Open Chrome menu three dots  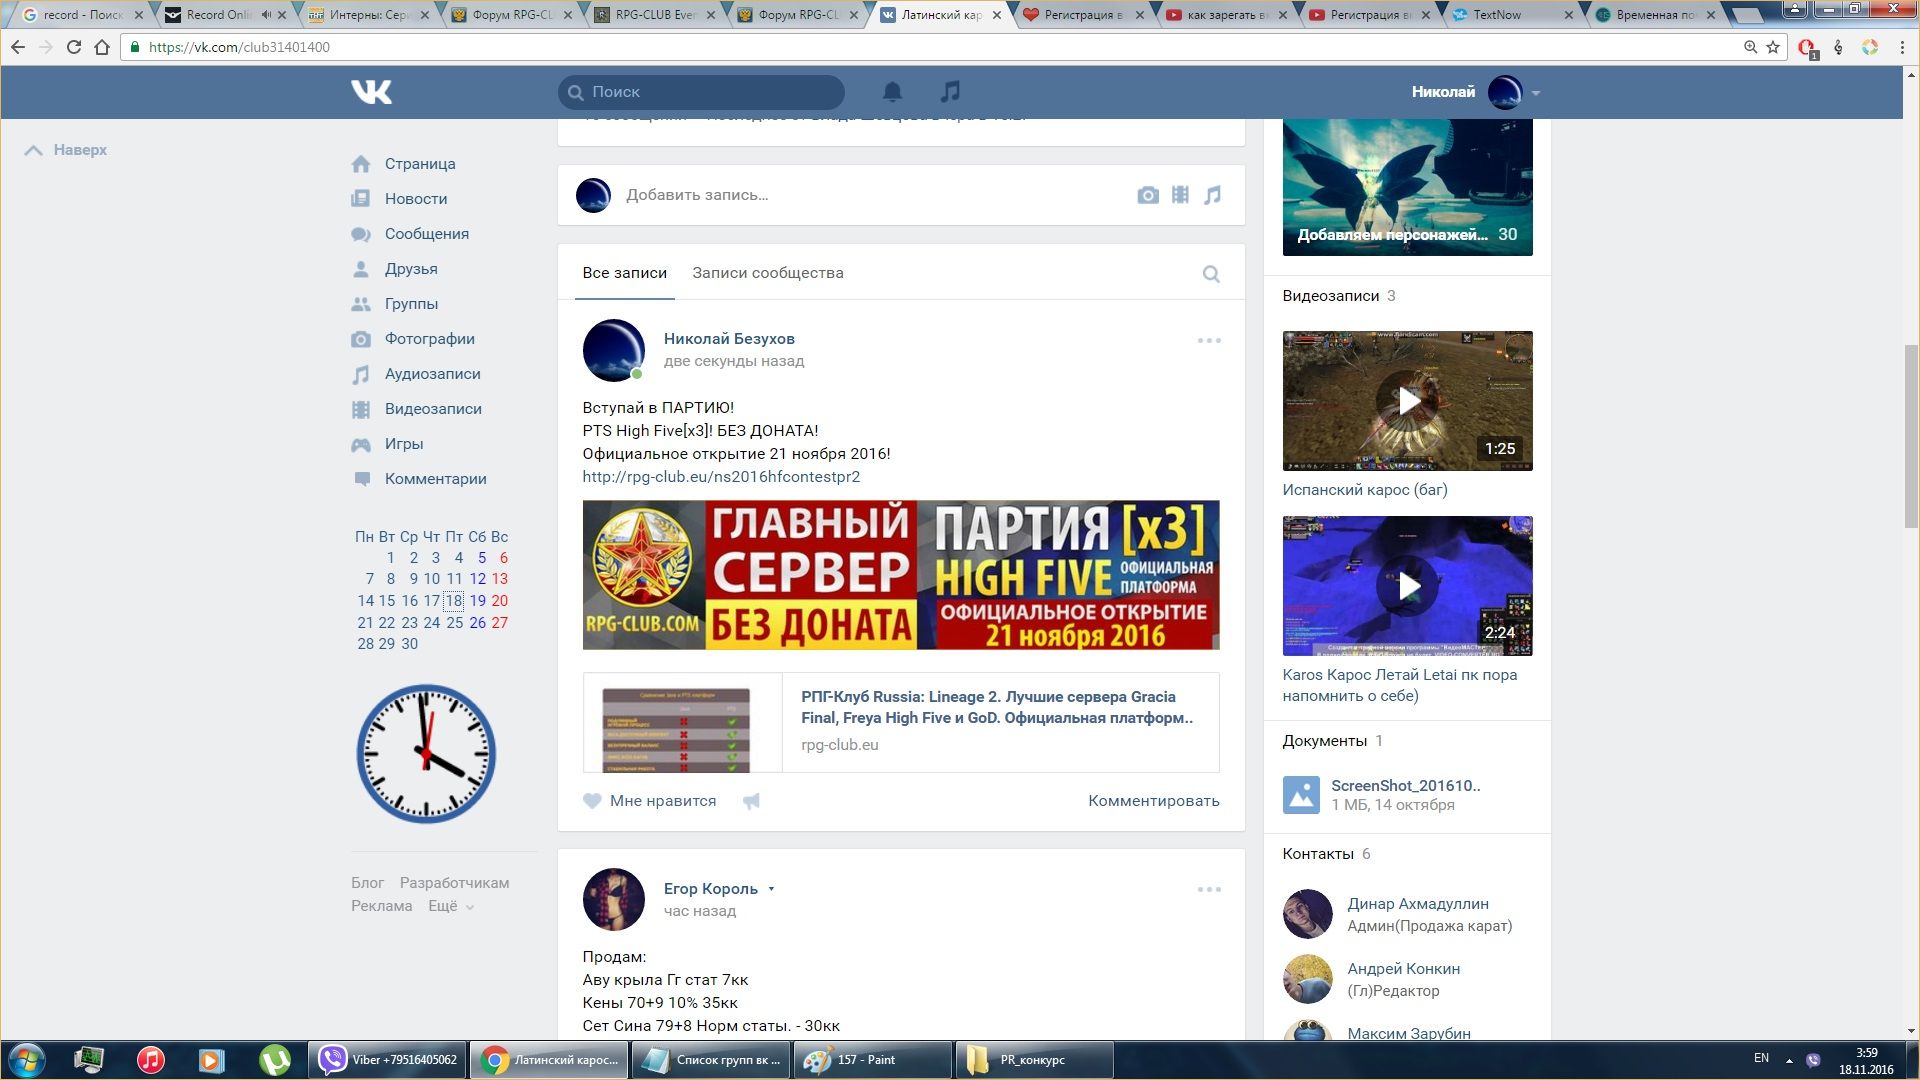pyautogui.click(x=1902, y=47)
